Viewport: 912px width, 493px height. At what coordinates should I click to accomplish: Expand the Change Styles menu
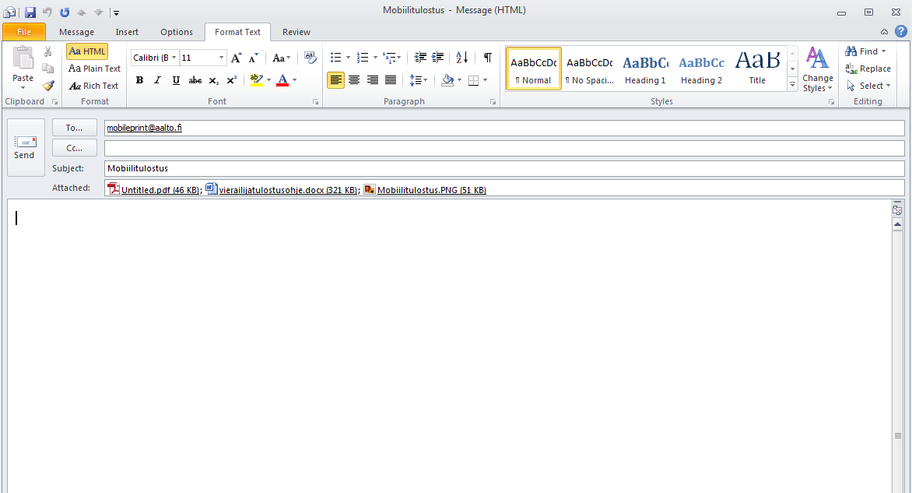point(817,70)
